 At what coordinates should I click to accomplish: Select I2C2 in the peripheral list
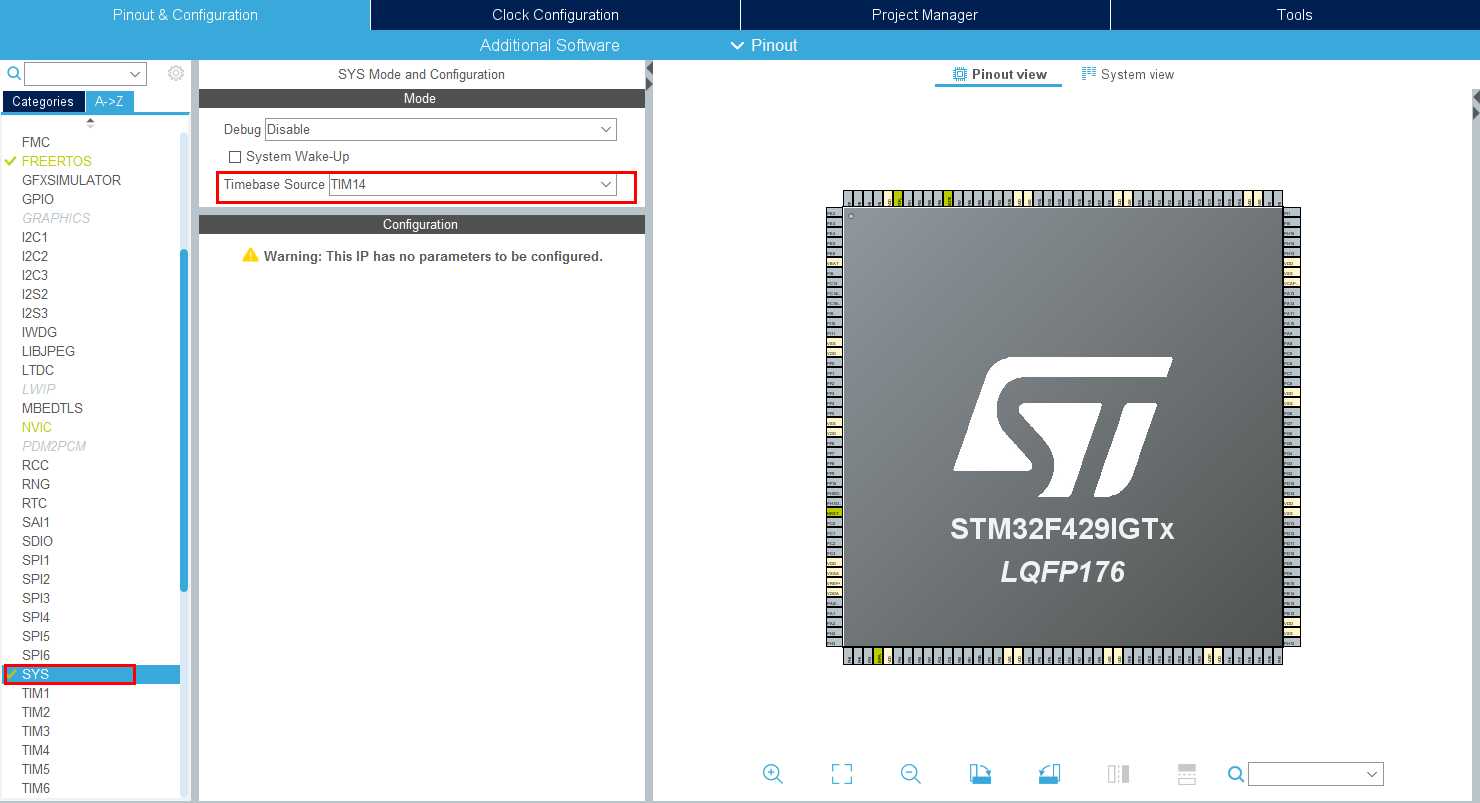(x=35, y=256)
